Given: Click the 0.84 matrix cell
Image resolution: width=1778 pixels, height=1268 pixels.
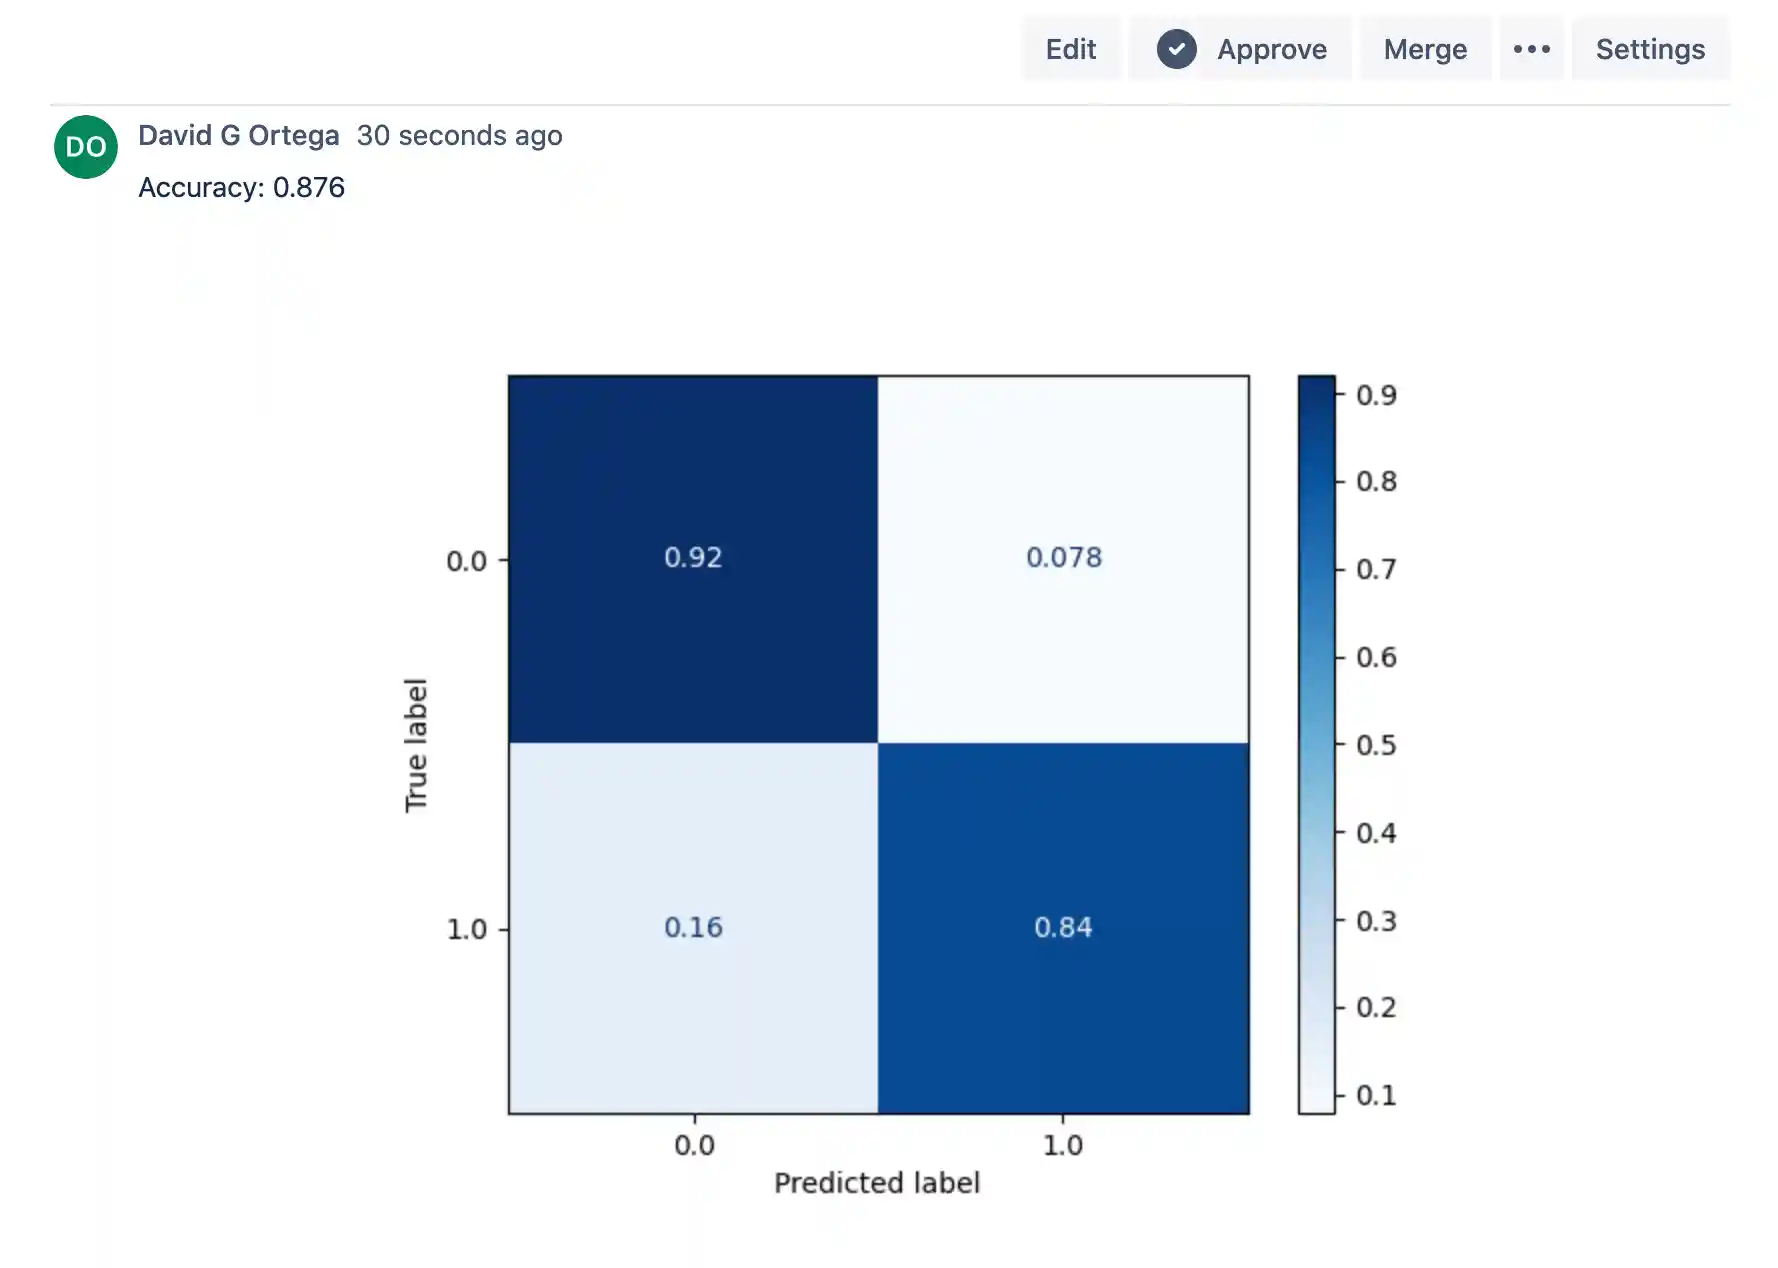Looking at the screenshot, I should click(x=1063, y=927).
